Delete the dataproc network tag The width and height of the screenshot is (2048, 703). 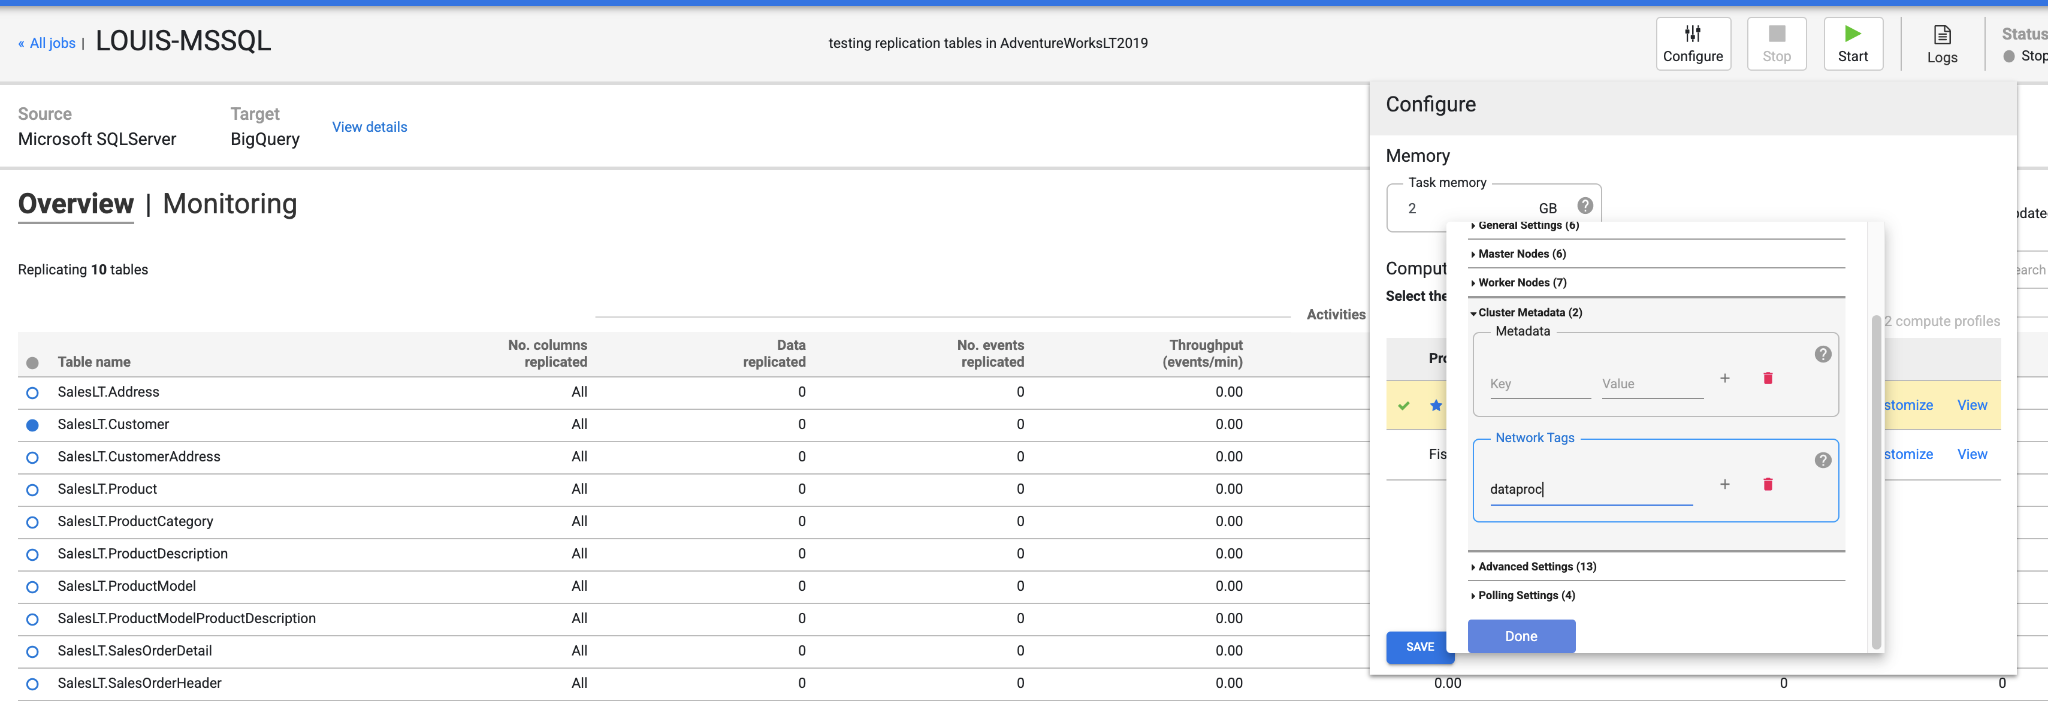[x=1767, y=484]
